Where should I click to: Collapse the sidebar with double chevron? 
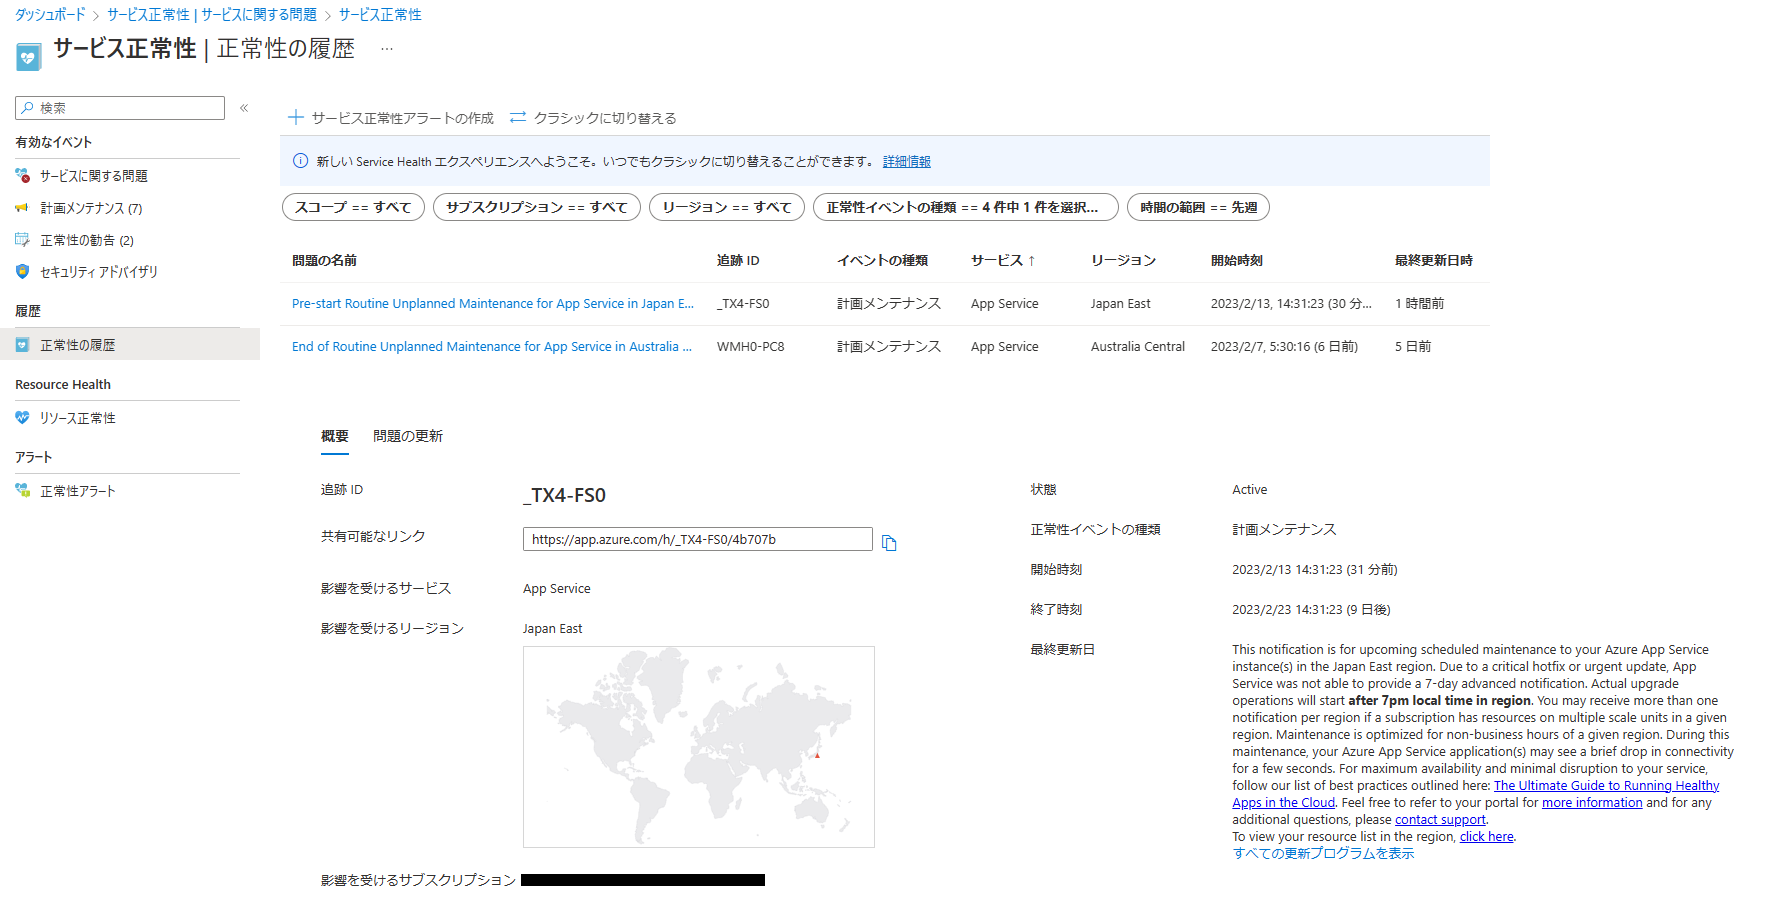tap(244, 108)
